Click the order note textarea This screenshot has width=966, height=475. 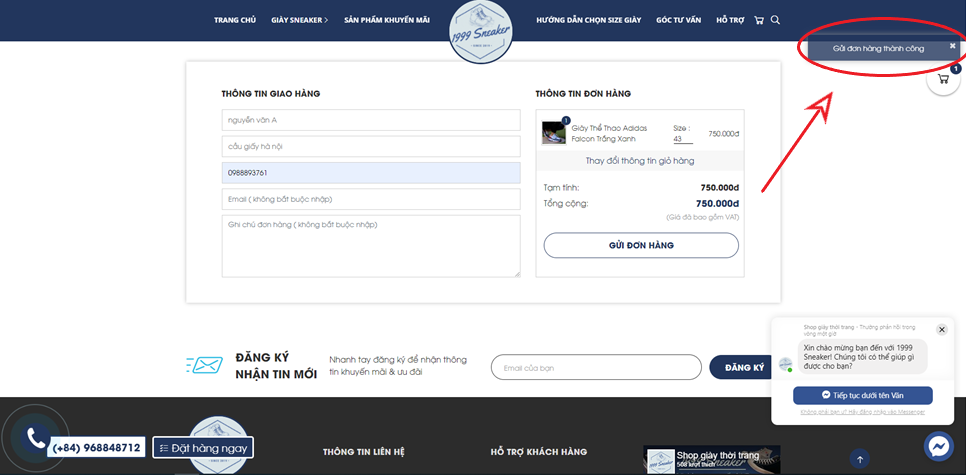[x=371, y=246]
